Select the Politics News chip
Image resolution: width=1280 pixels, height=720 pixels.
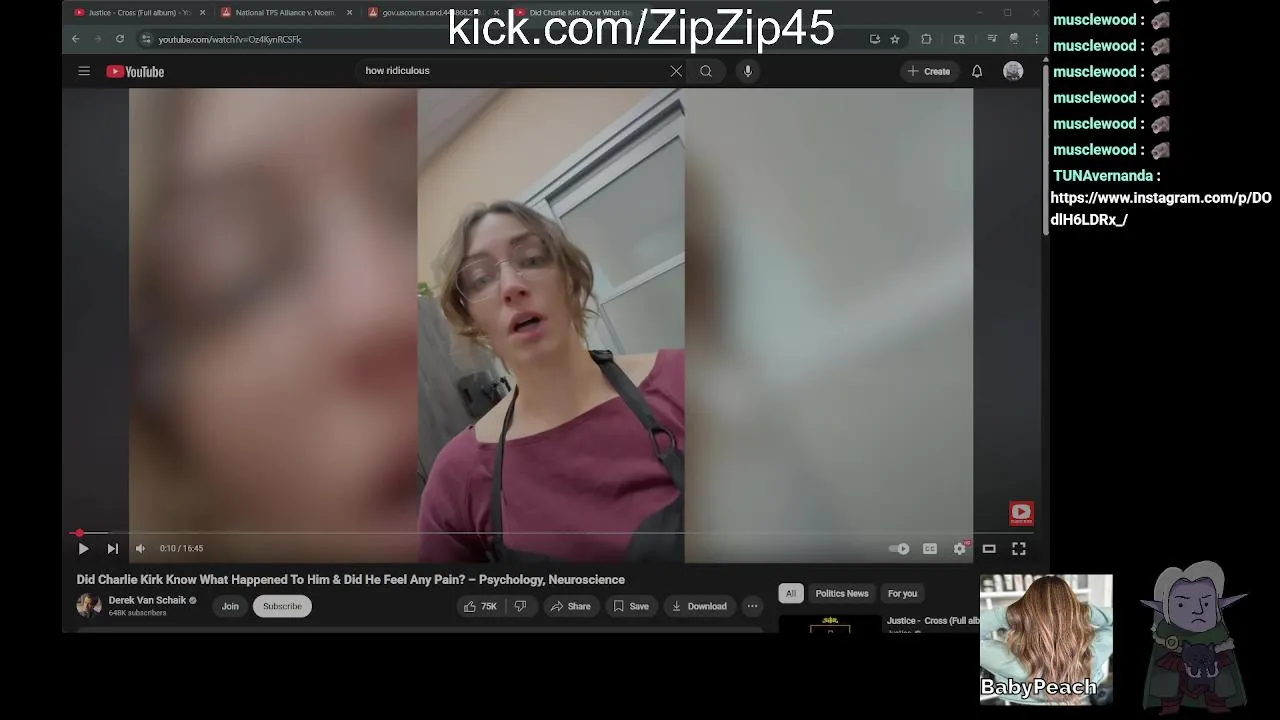click(842, 593)
